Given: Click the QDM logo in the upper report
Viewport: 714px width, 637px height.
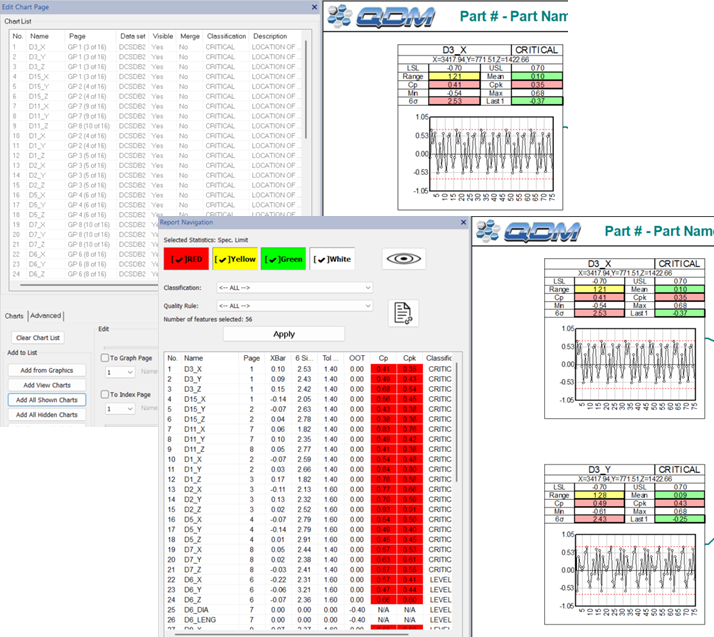Looking at the screenshot, I should coord(381,16).
